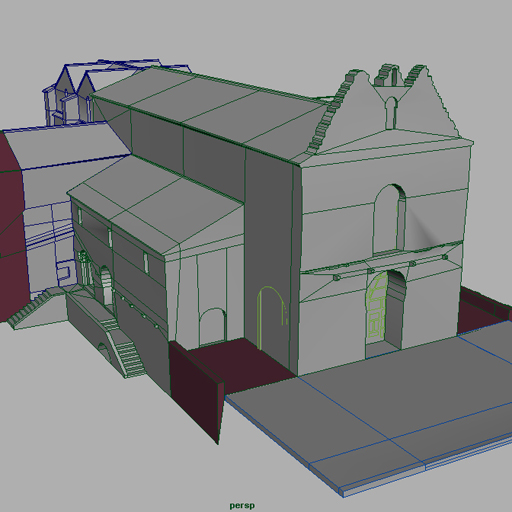This screenshot has width=512, height=512.
Task: Select the small arched opening on side building end wall
Action: point(212,326)
